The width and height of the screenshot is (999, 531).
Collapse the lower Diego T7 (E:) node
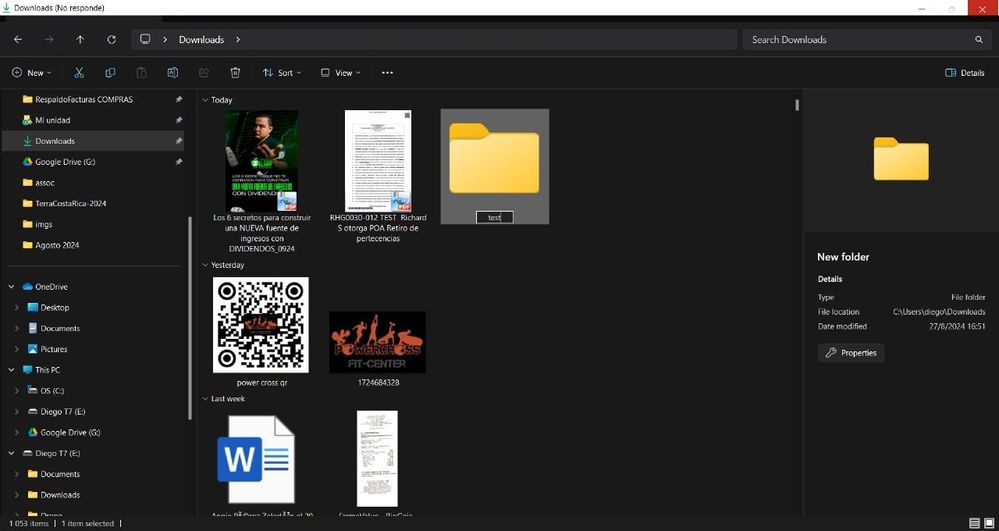tap(11, 453)
